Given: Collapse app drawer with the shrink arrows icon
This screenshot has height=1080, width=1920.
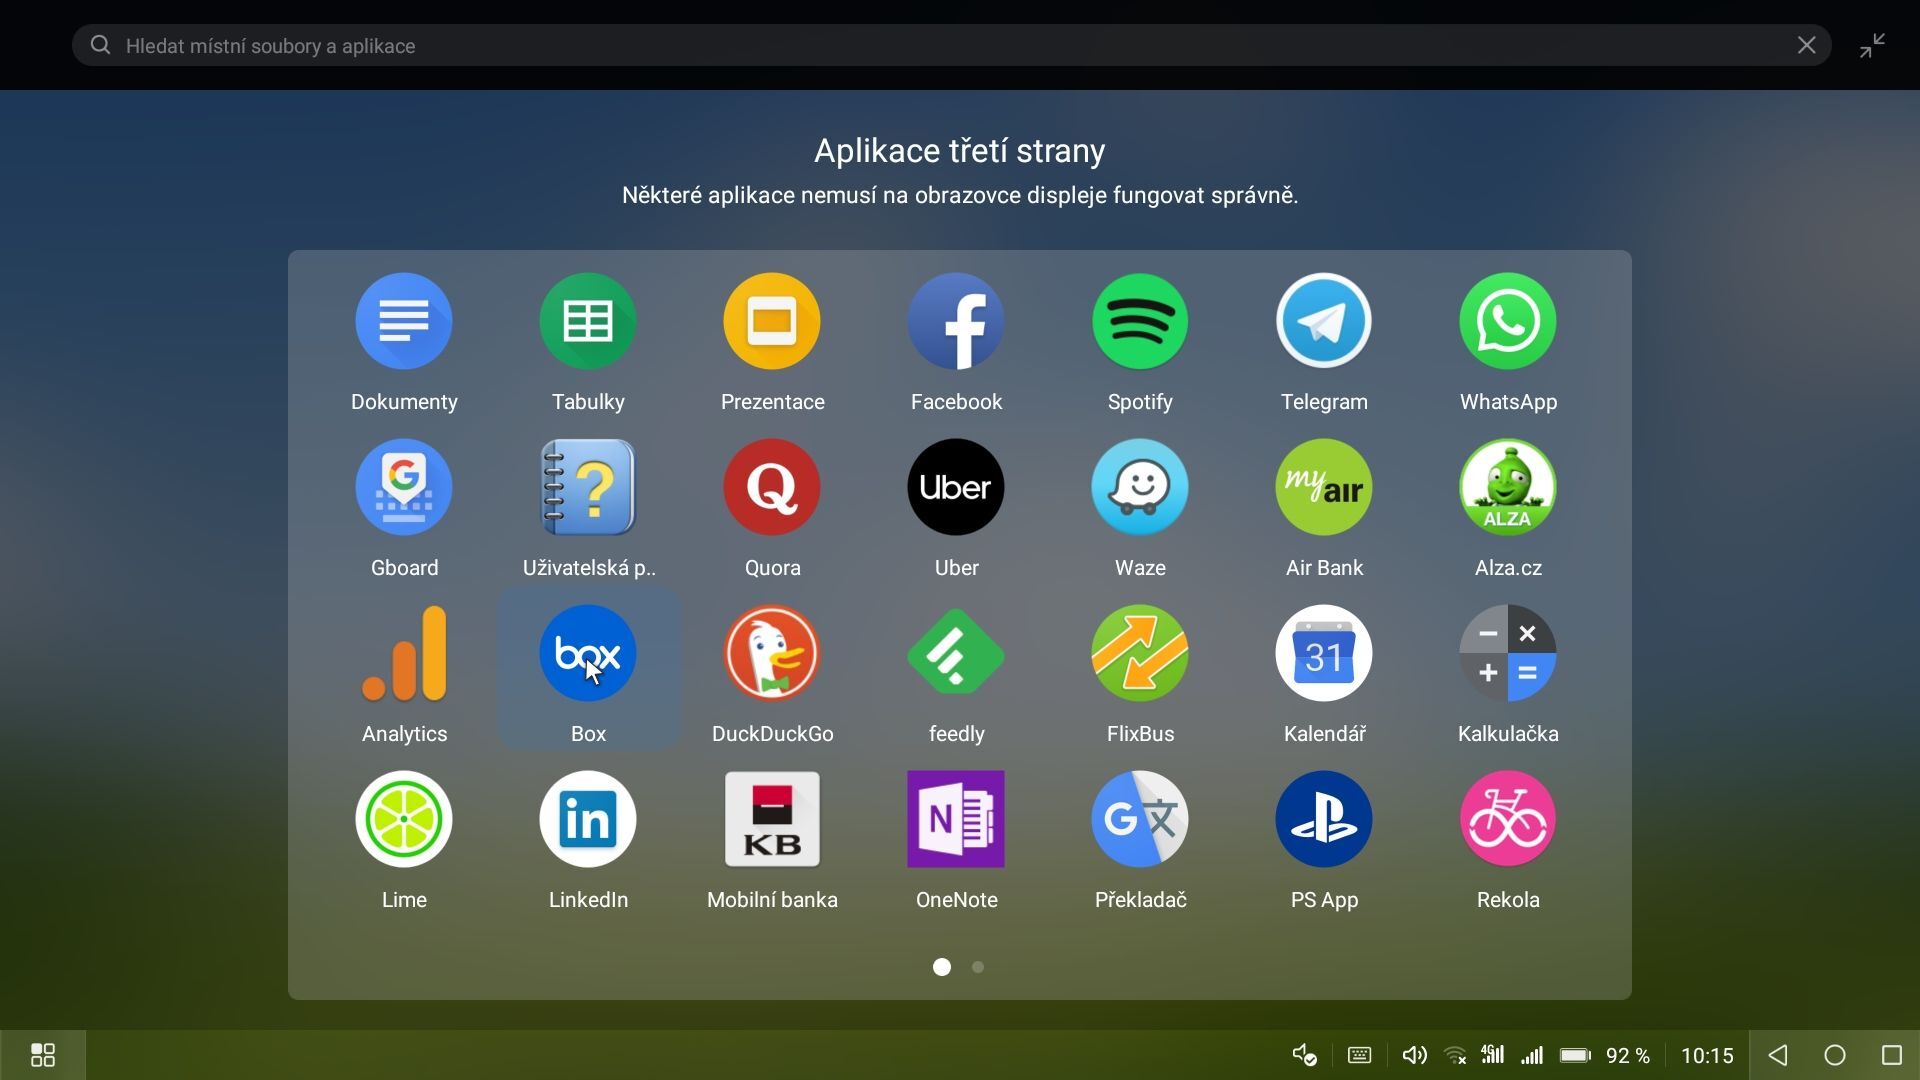Looking at the screenshot, I should [1872, 46].
